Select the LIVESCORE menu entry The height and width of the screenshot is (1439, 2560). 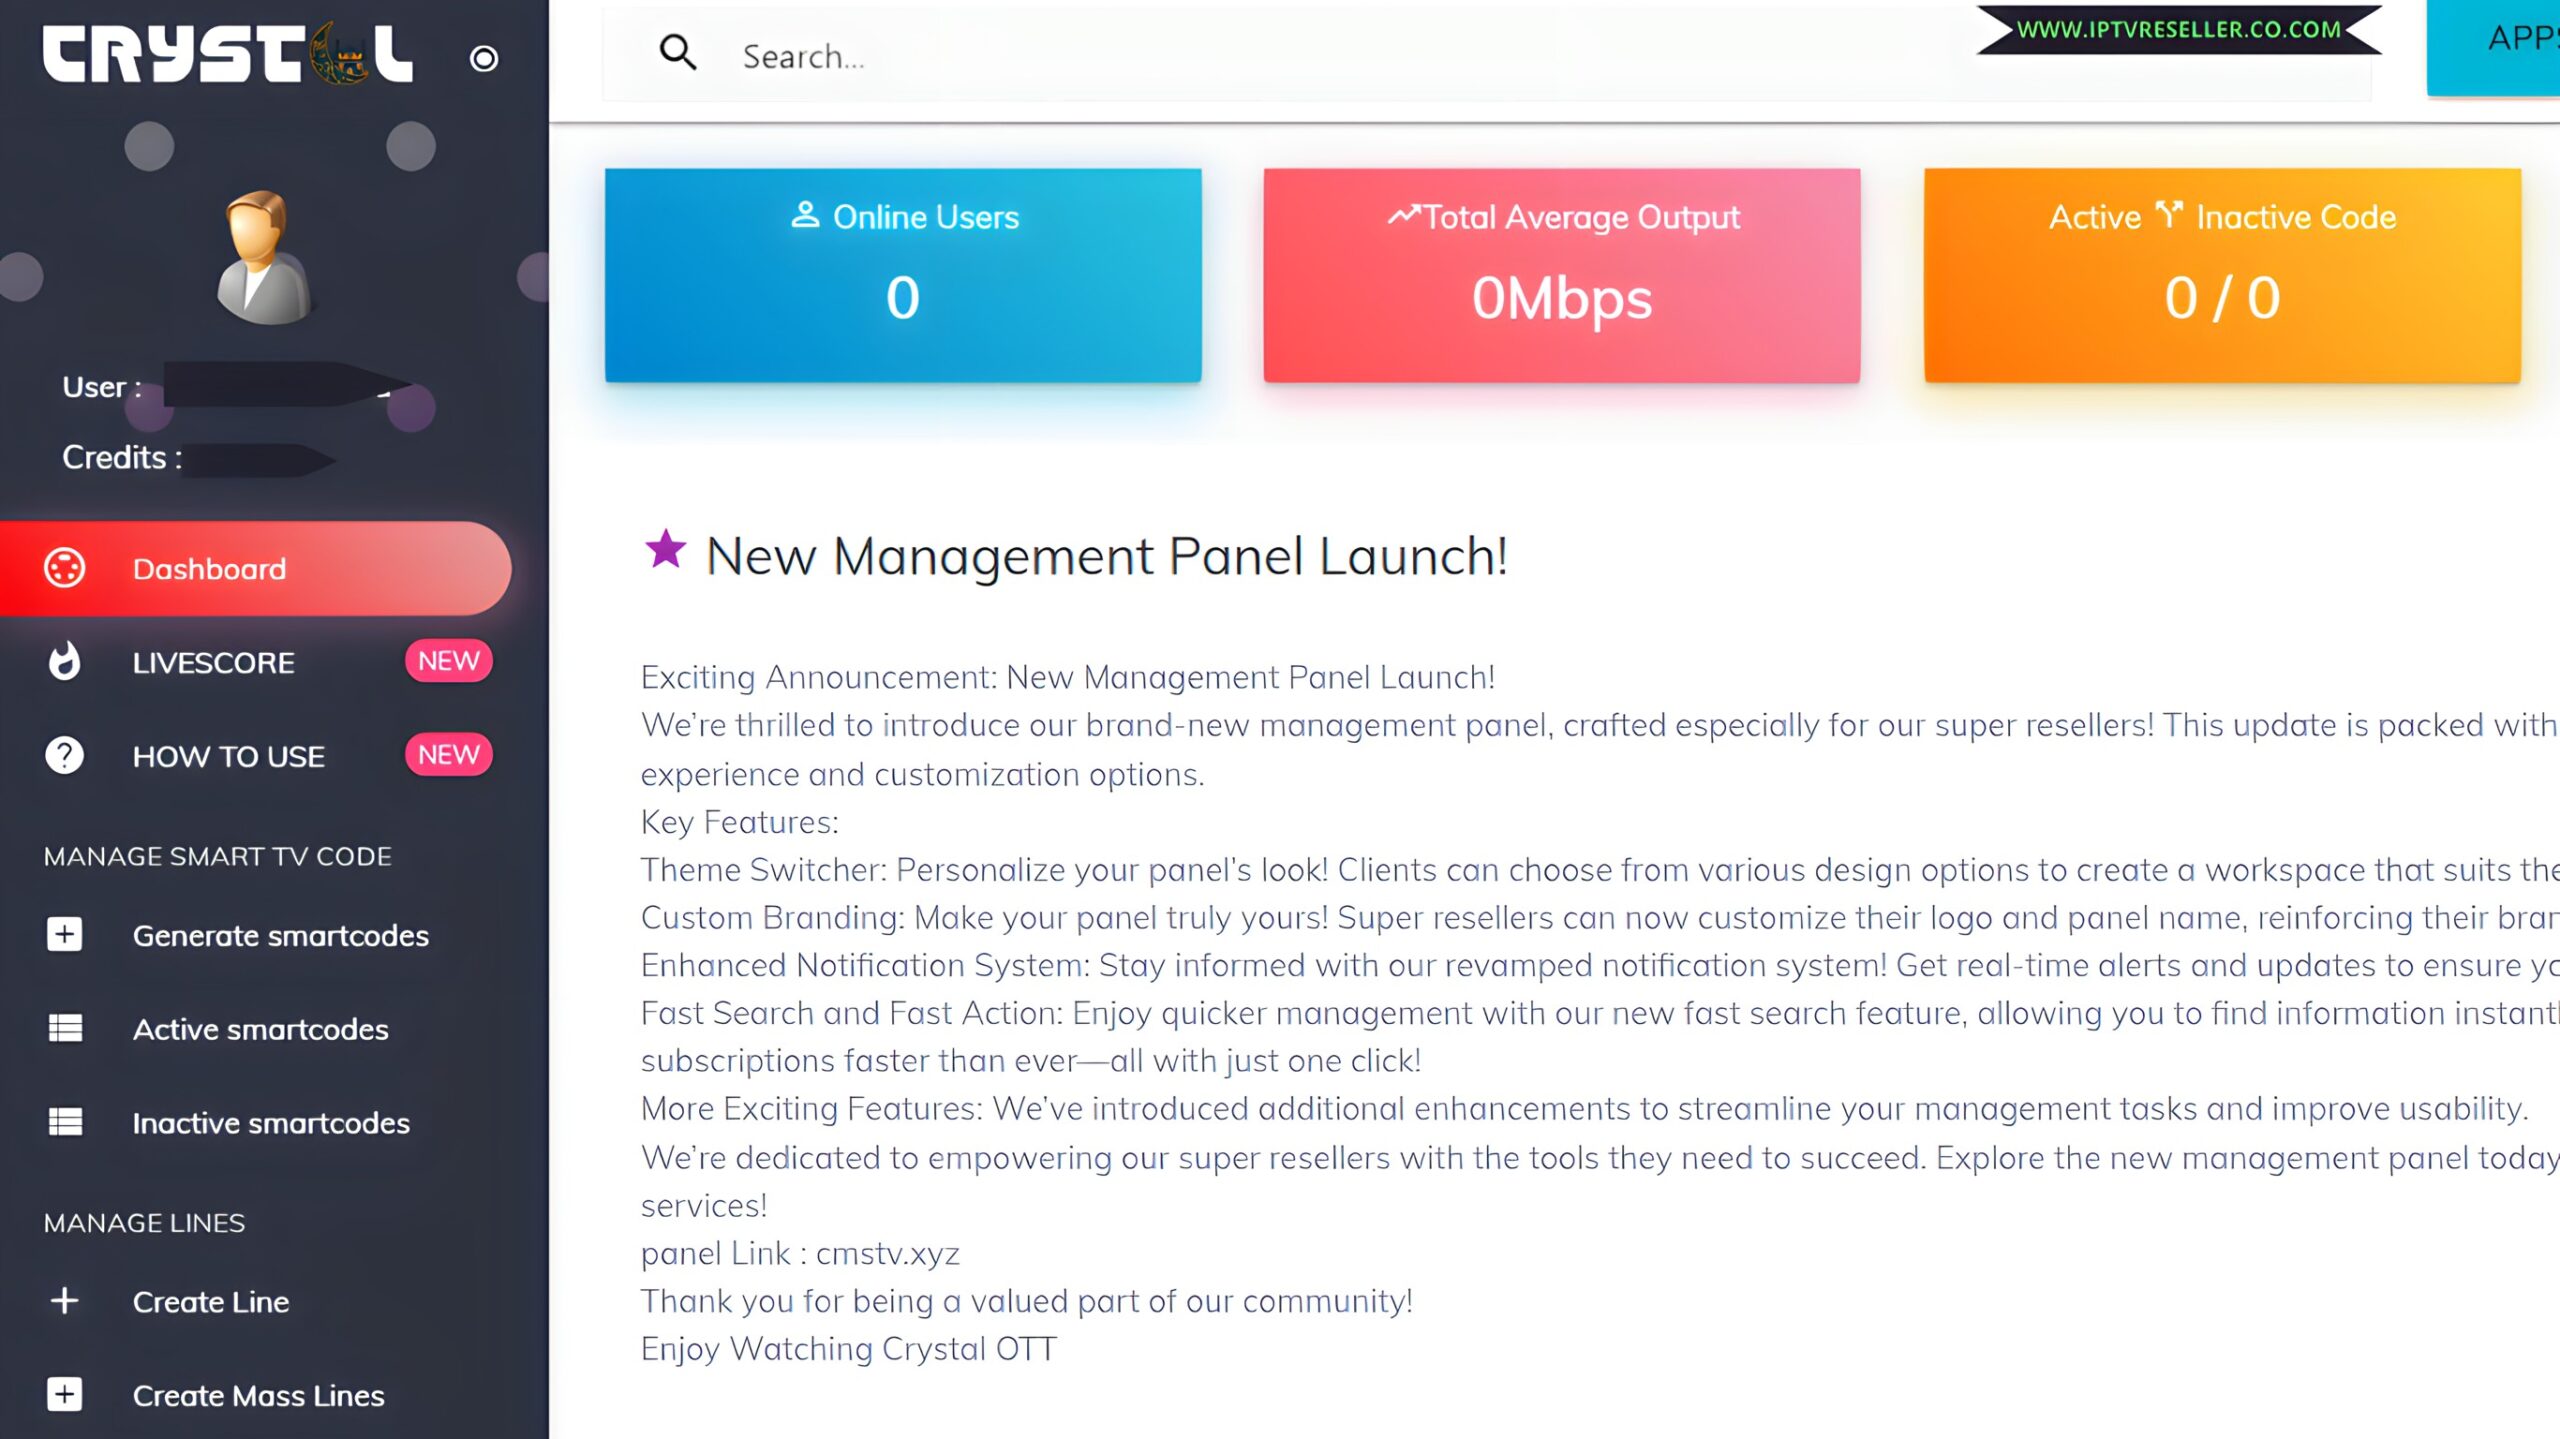pos(214,662)
